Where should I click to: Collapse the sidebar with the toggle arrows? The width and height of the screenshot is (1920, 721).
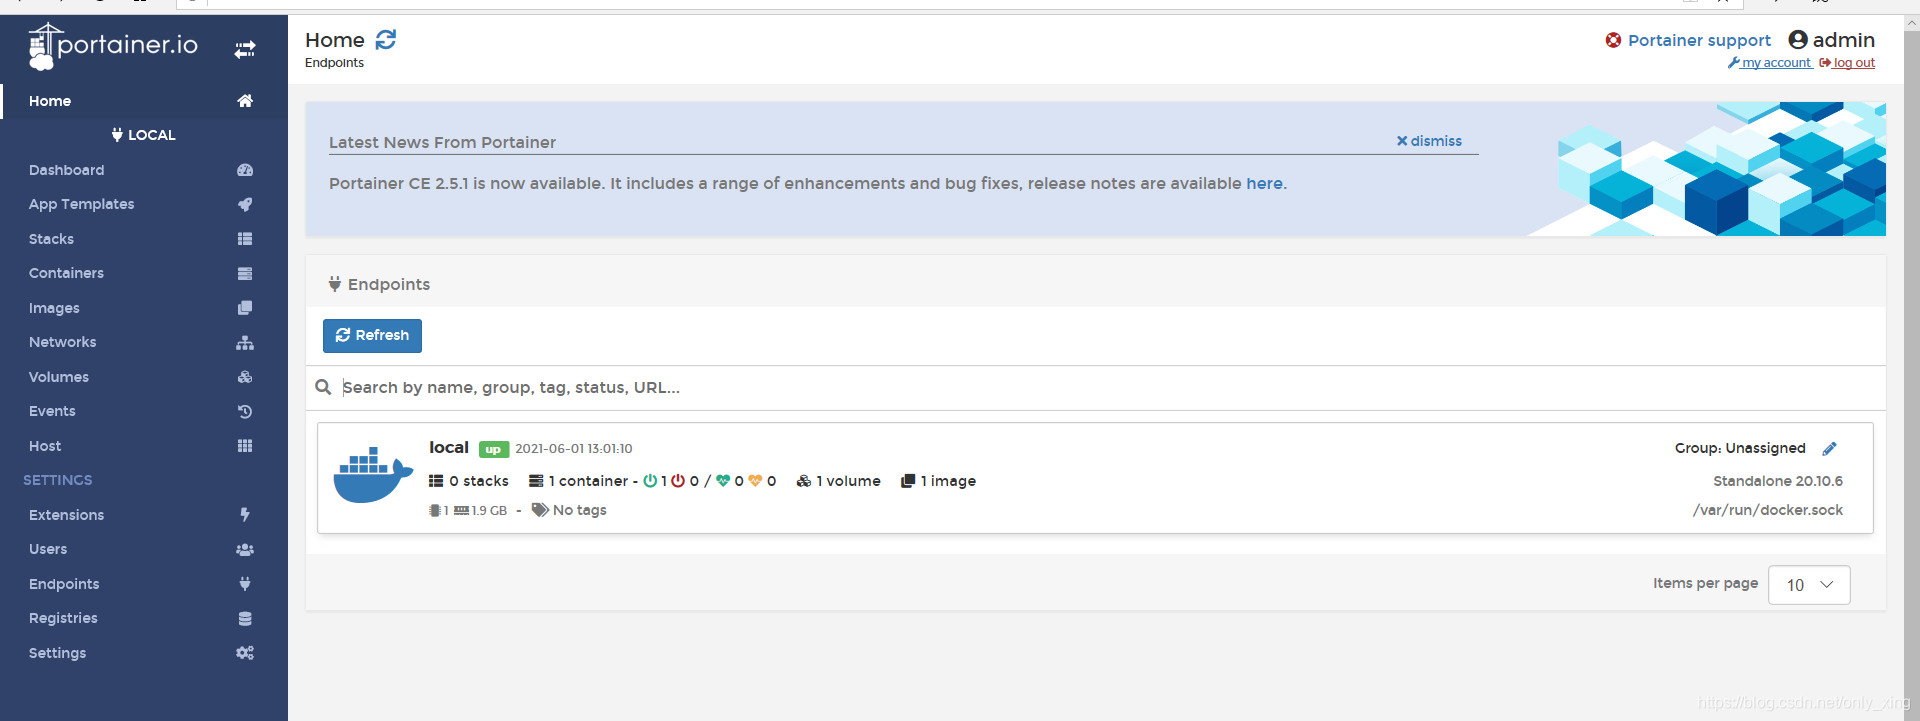[245, 49]
